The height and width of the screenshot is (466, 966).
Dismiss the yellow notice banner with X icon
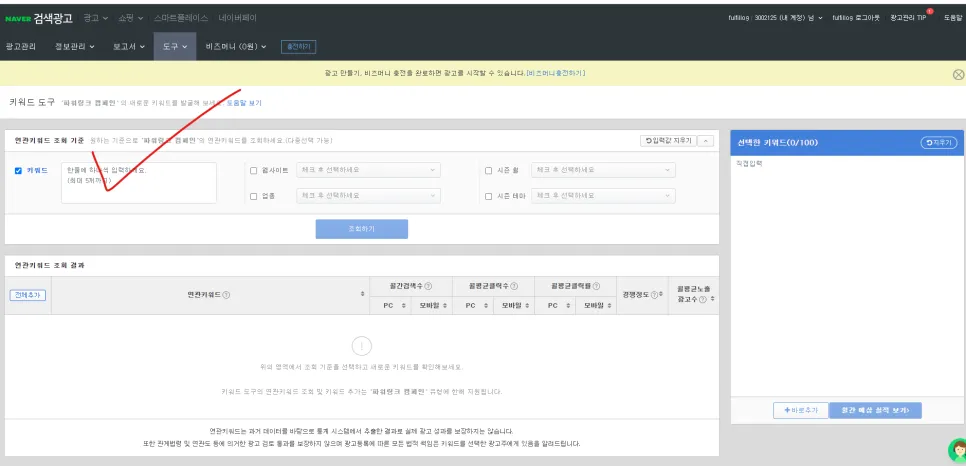coord(959,75)
